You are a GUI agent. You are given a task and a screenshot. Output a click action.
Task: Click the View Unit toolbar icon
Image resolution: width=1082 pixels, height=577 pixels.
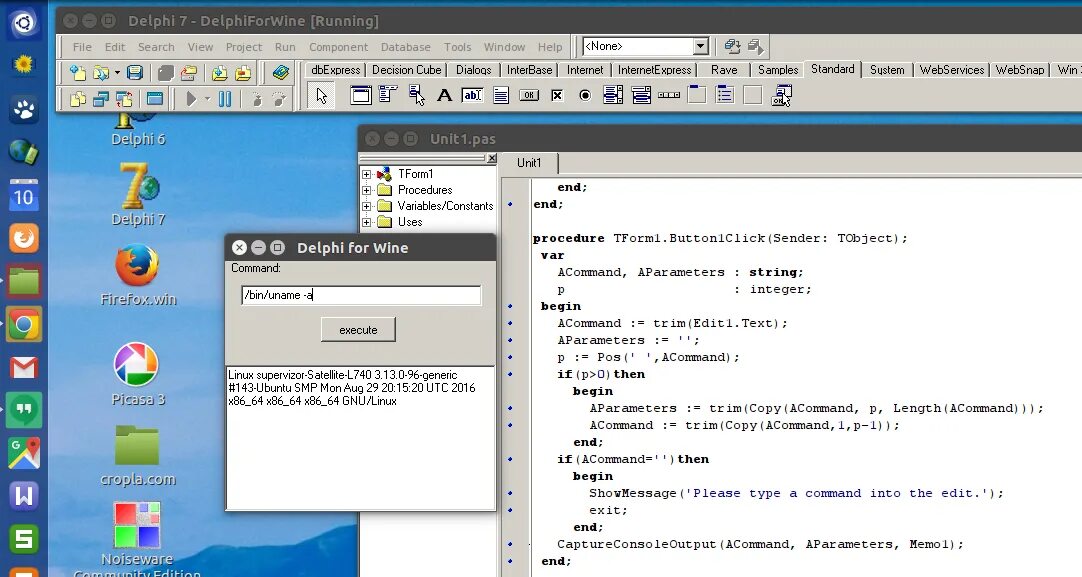(78, 99)
